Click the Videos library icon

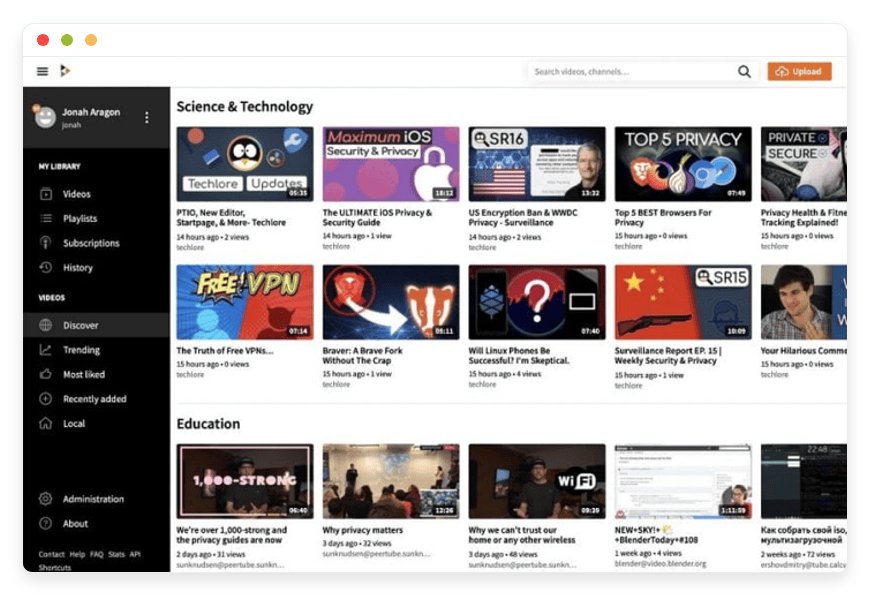tap(46, 194)
